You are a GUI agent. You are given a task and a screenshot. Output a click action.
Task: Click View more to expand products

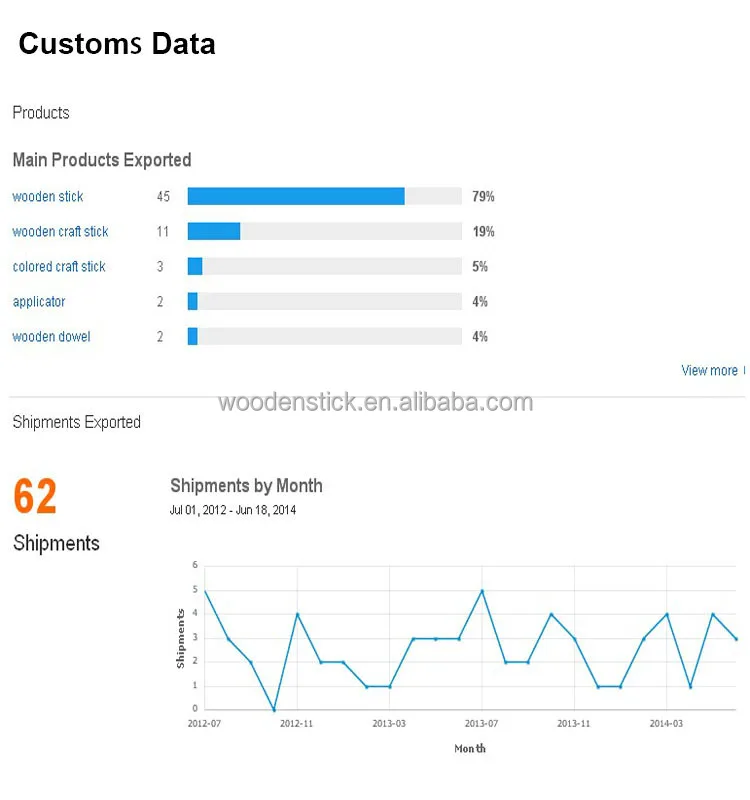point(710,370)
